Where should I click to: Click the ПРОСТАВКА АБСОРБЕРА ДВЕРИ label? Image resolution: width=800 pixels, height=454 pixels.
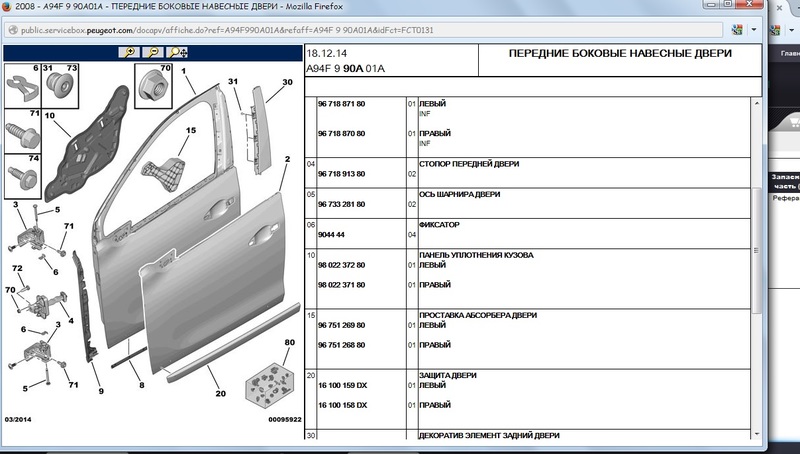coord(478,315)
